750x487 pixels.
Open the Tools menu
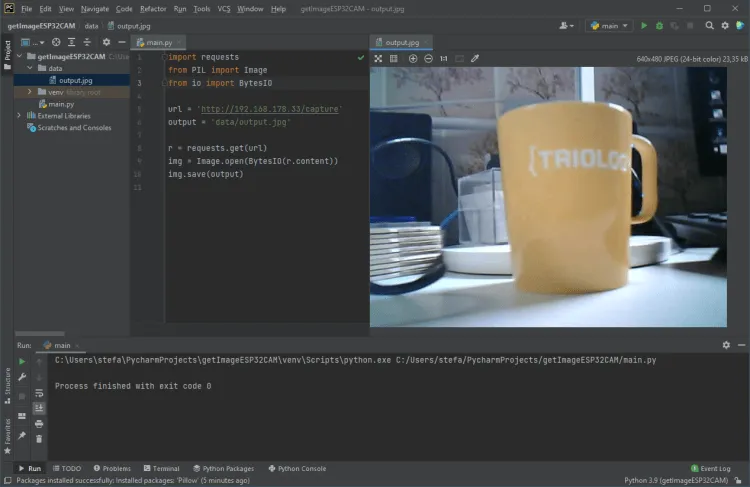click(x=202, y=9)
